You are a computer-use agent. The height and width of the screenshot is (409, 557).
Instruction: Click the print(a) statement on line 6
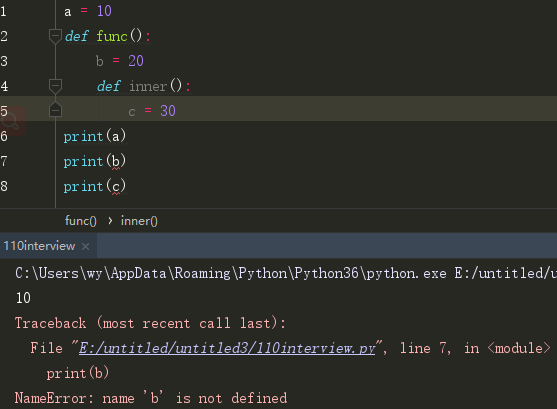(95, 136)
